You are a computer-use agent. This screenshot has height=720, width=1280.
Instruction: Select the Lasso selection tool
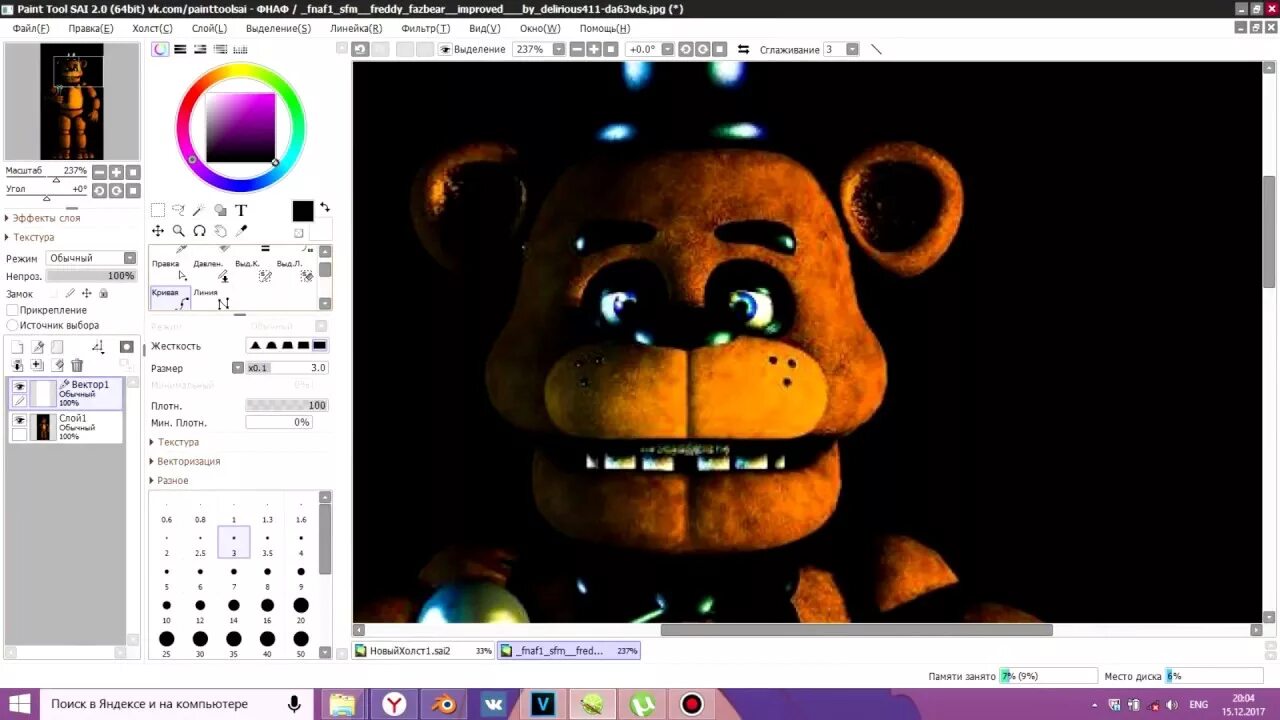click(x=178, y=210)
